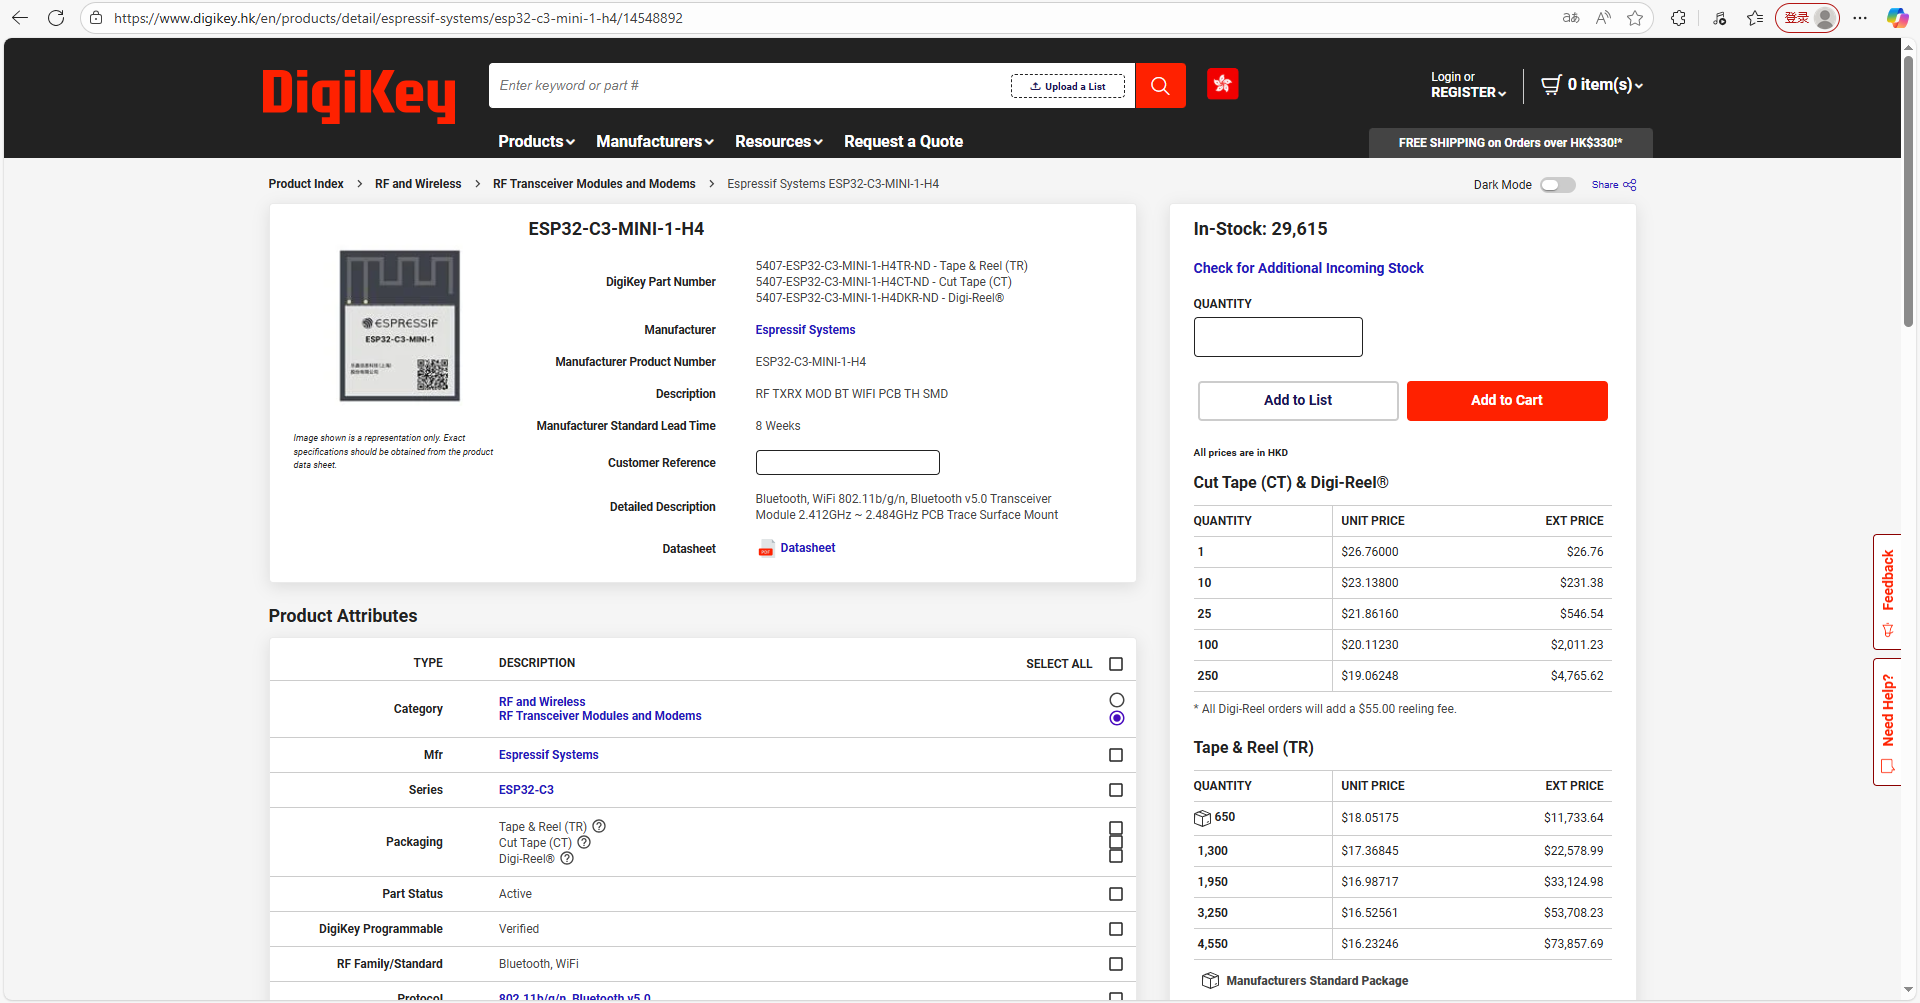The image size is (1920, 1003).
Task: Check the RF Family/Standard checkbox
Action: click(x=1116, y=964)
